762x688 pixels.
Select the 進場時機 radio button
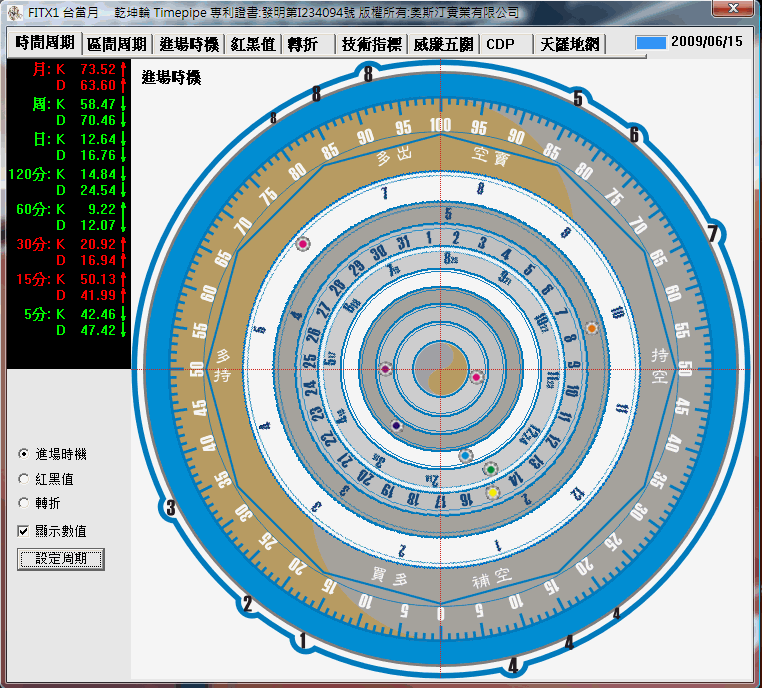pos(24,455)
